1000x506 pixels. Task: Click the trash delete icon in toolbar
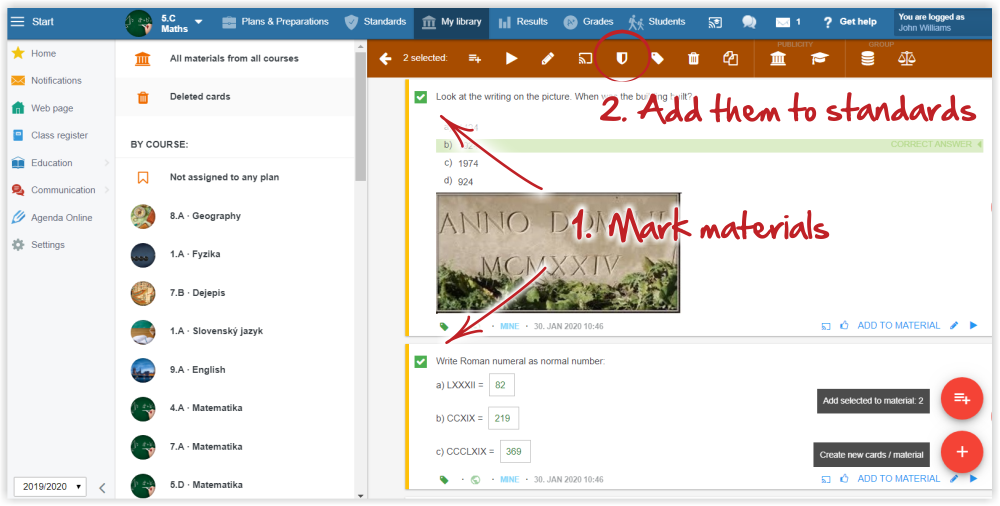point(693,59)
